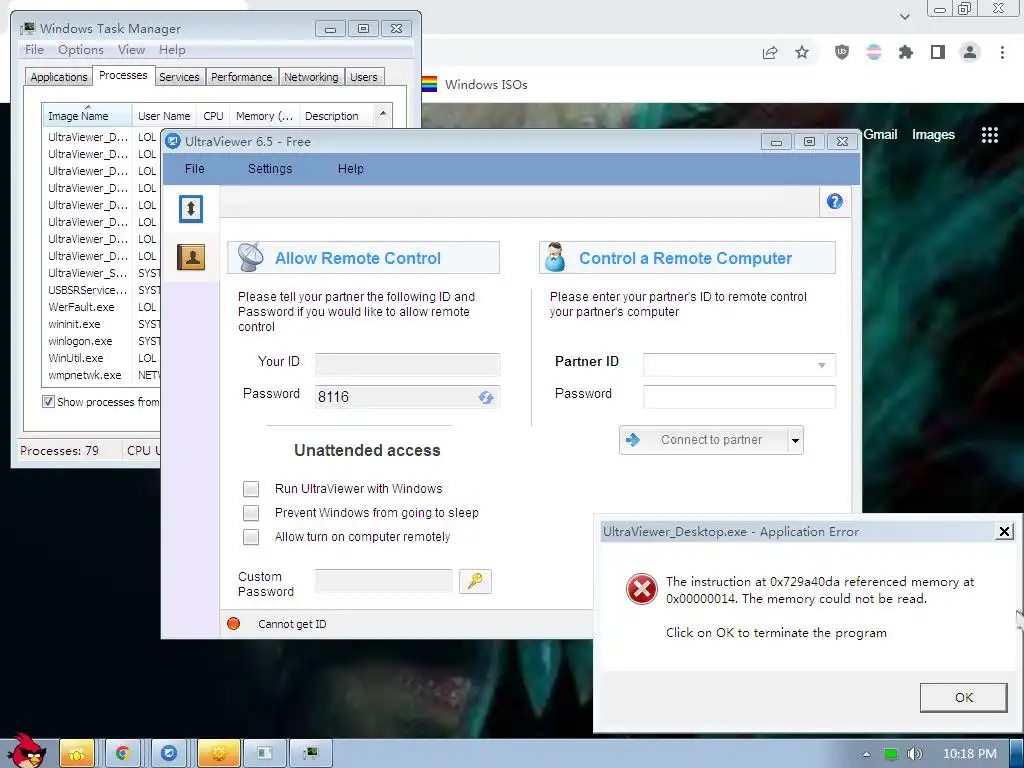Open the Chrome taskbar icon
This screenshot has height=768, width=1024.
[122, 753]
